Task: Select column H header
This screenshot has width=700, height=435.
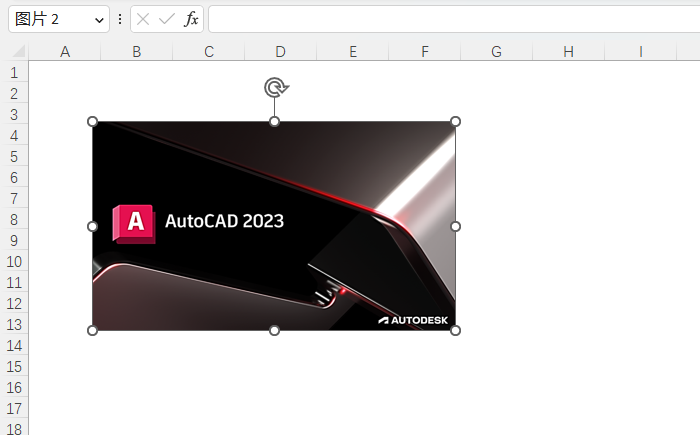Action: pyautogui.click(x=568, y=52)
